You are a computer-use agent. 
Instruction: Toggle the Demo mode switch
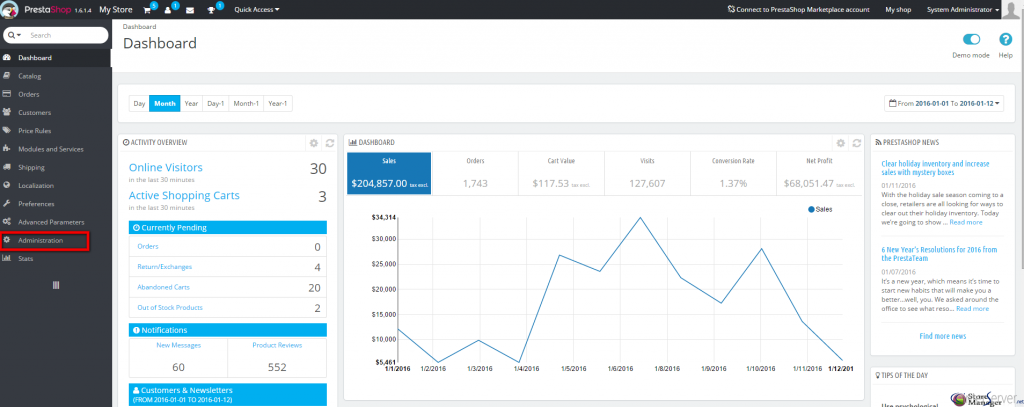tap(971, 40)
